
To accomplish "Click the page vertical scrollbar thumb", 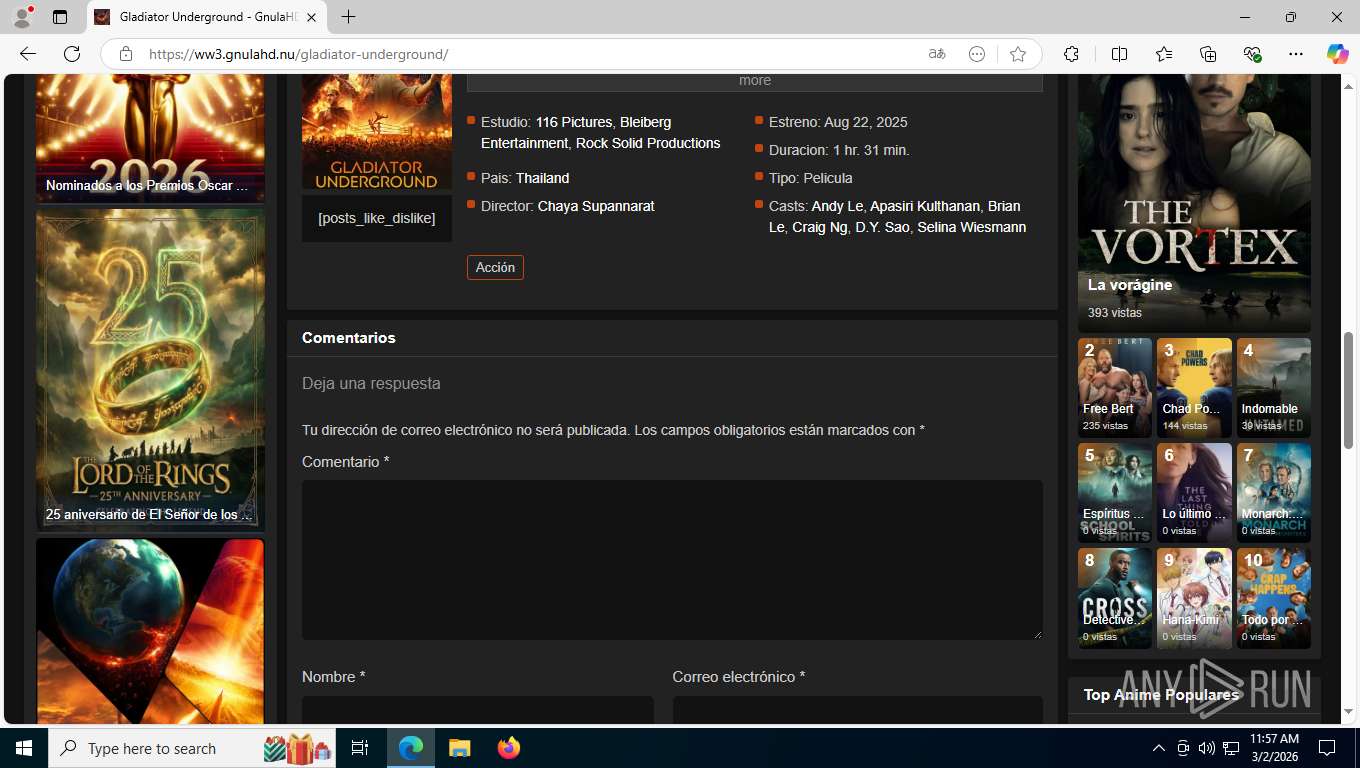I will click(x=1348, y=390).
